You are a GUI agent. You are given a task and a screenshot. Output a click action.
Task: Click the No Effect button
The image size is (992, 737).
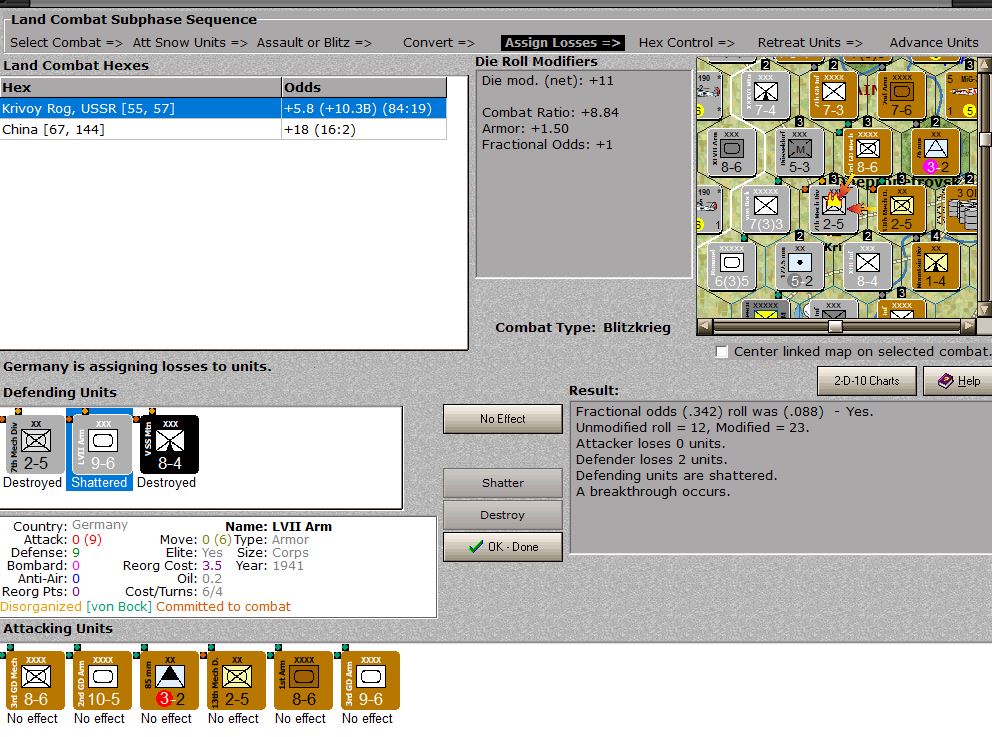tap(503, 419)
